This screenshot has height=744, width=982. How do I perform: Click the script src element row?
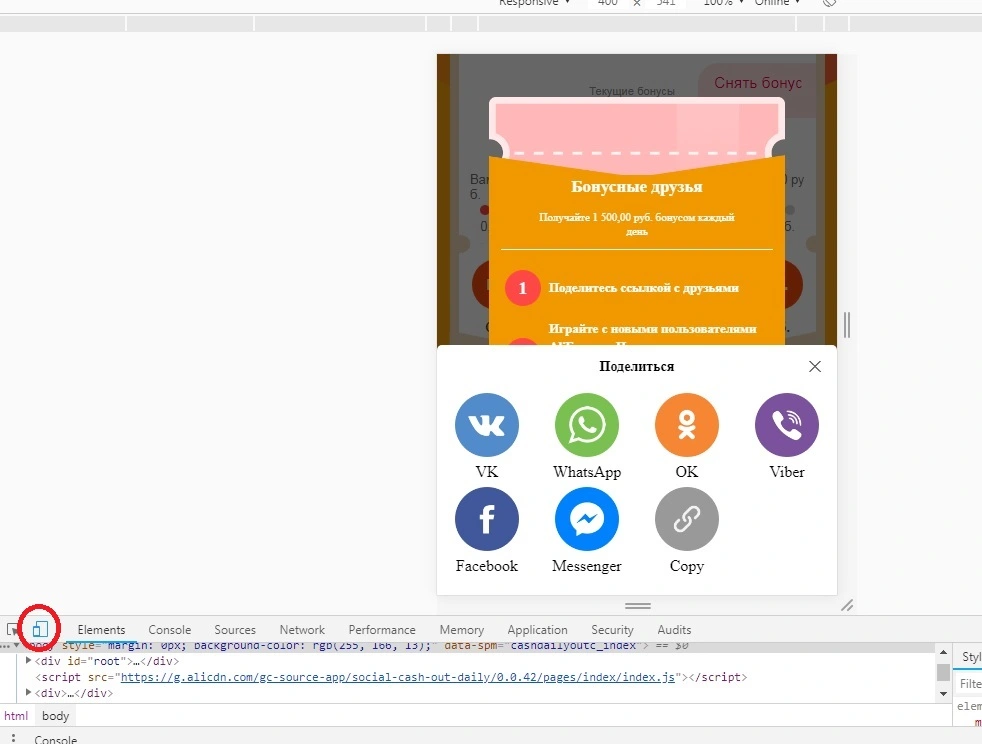pos(391,677)
